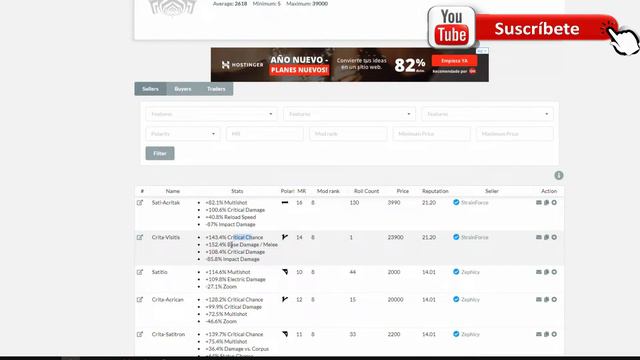Screen dimensions: 640x360
Task: Switch to the Sellers tab
Action: pyautogui.click(x=150, y=89)
